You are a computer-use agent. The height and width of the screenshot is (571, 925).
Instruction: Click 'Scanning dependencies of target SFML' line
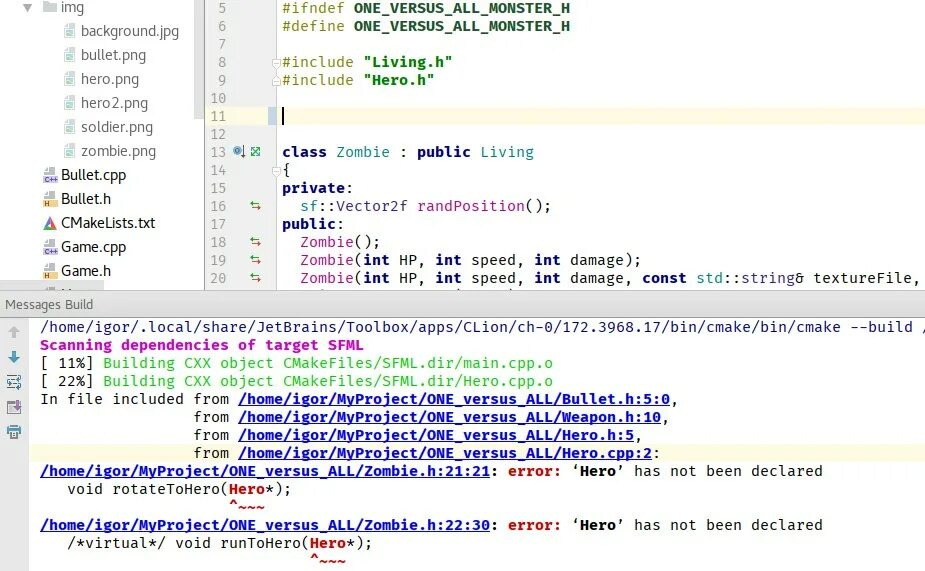click(202, 345)
